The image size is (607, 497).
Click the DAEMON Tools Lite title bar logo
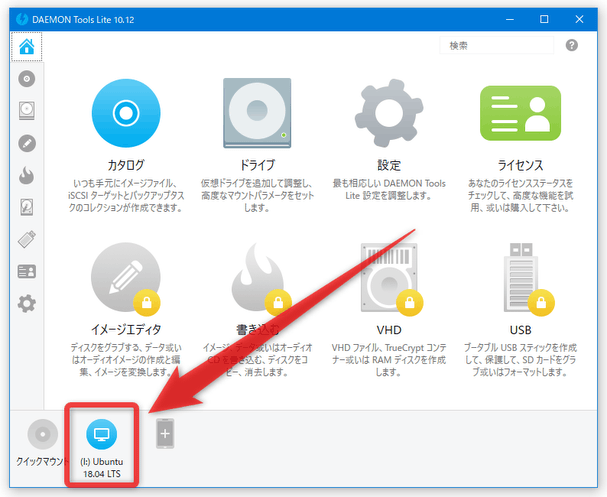[x=22, y=19]
